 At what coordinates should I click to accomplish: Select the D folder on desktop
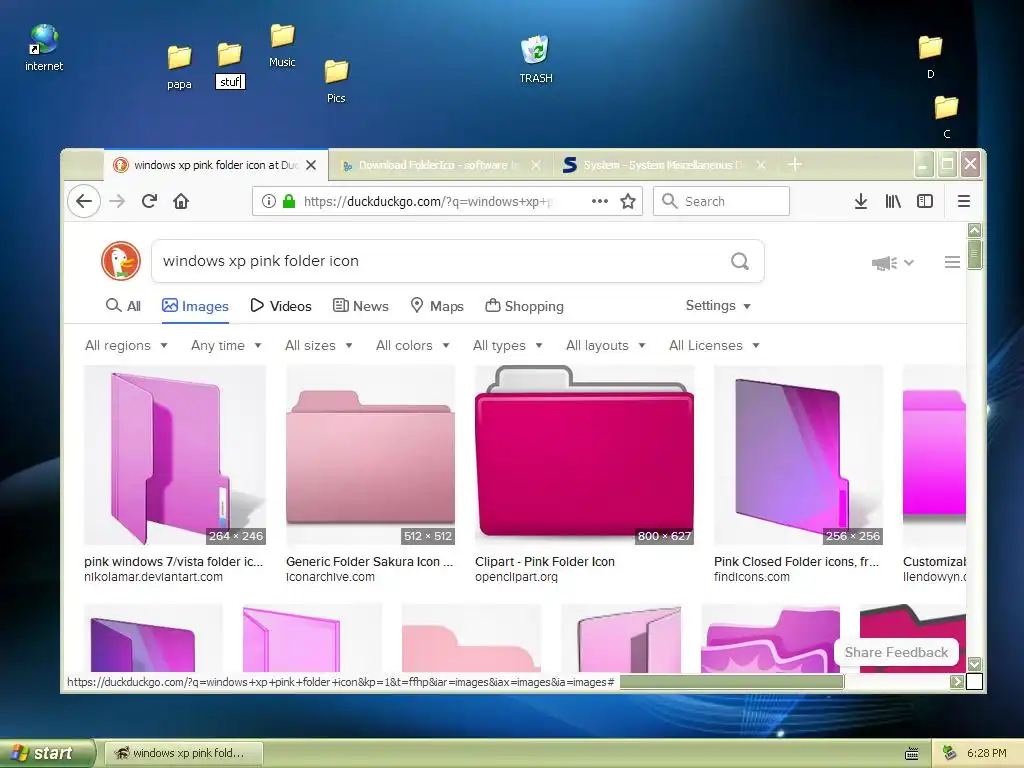pyautogui.click(x=931, y=57)
